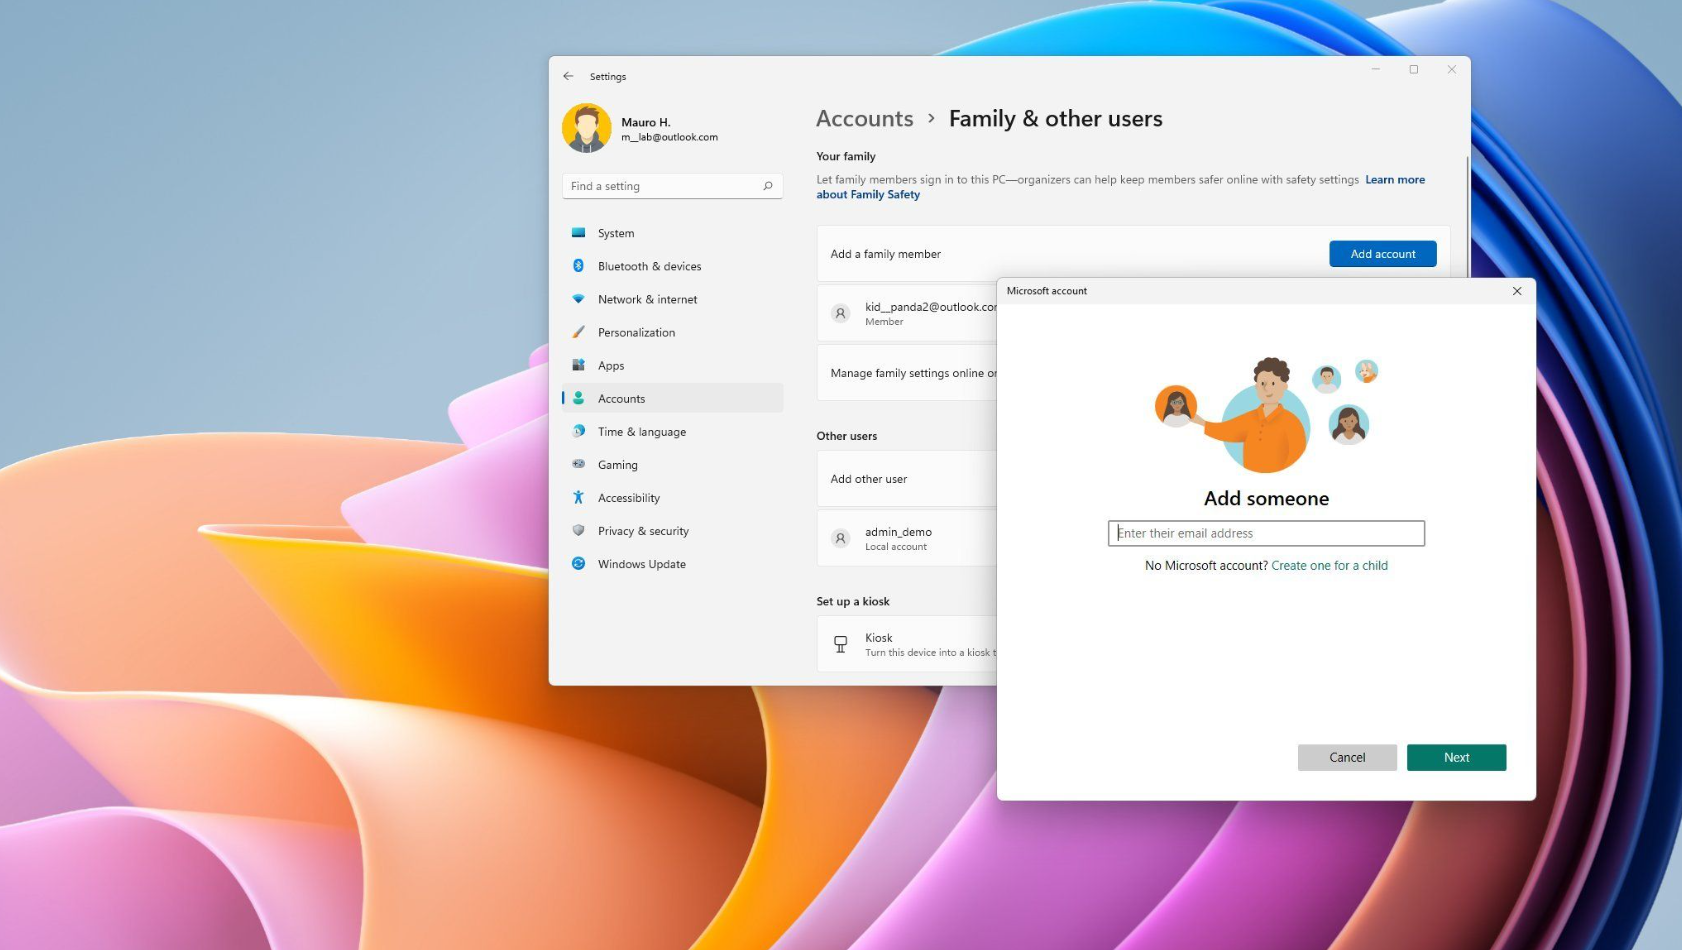Image resolution: width=1682 pixels, height=950 pixels.
Task: Click Accounts breadcrumb in header
Action: coord(864,119)
